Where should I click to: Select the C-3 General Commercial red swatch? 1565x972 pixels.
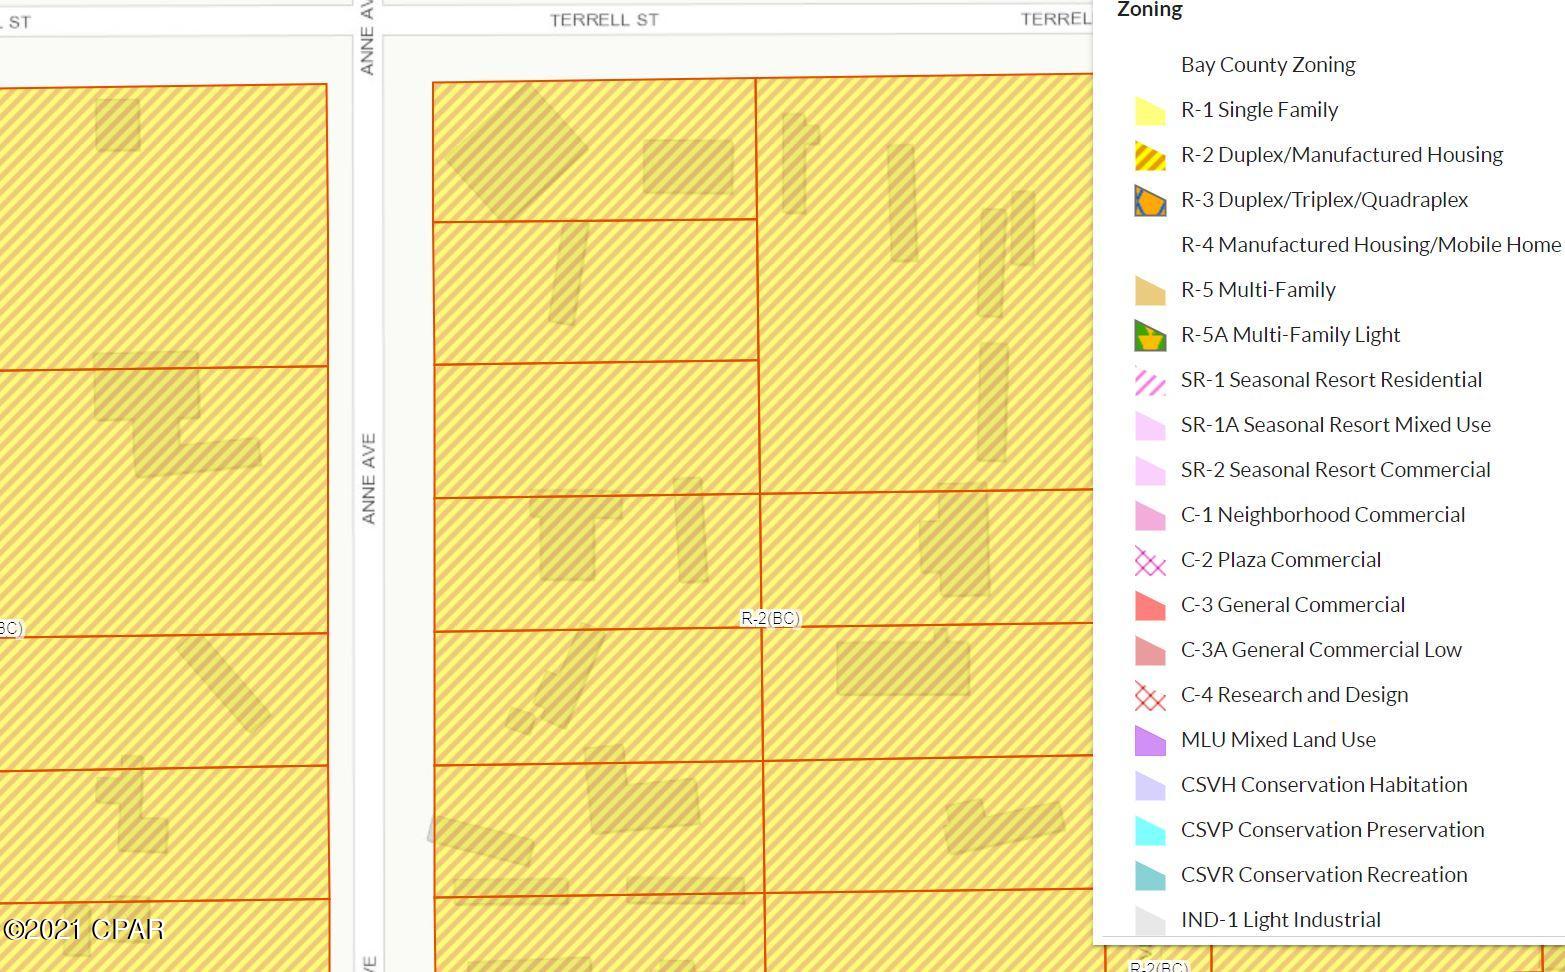click(1150, 606)
